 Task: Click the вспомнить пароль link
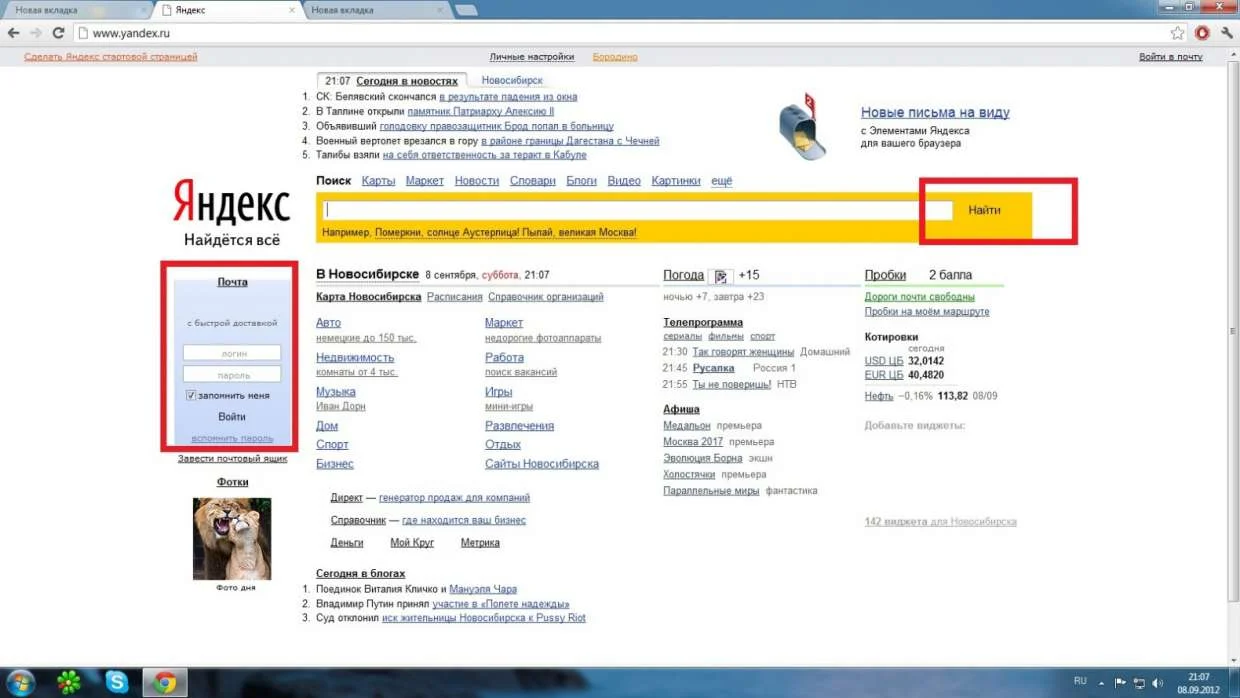point(232,438)
